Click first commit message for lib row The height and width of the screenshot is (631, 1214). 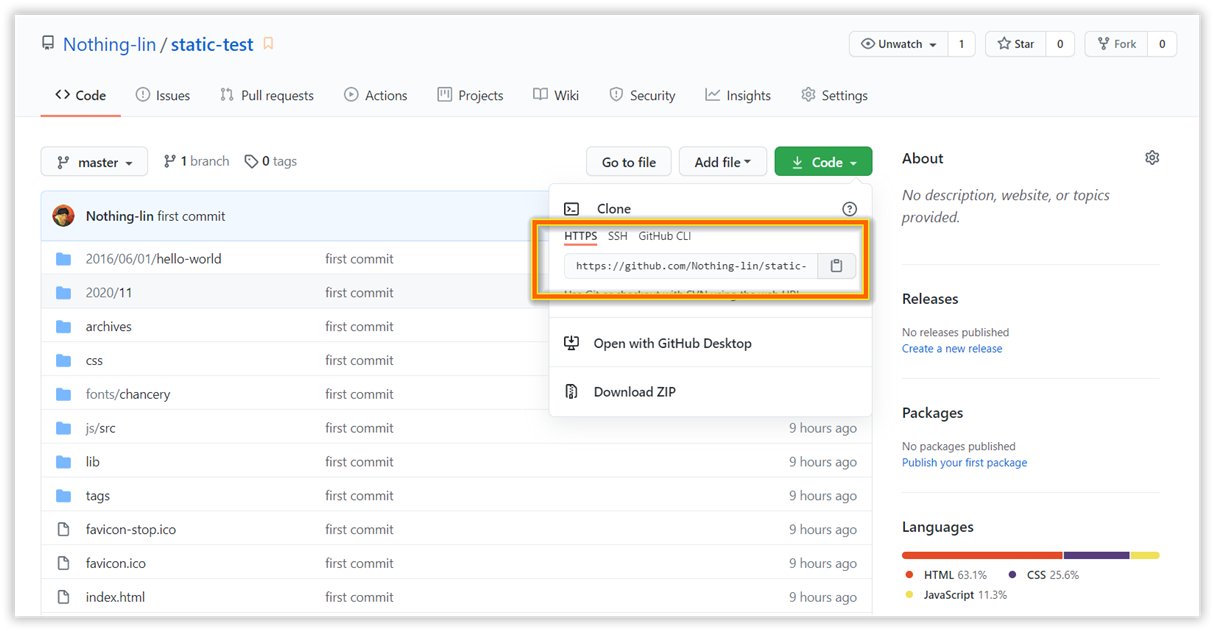click(x=359, y=462)
